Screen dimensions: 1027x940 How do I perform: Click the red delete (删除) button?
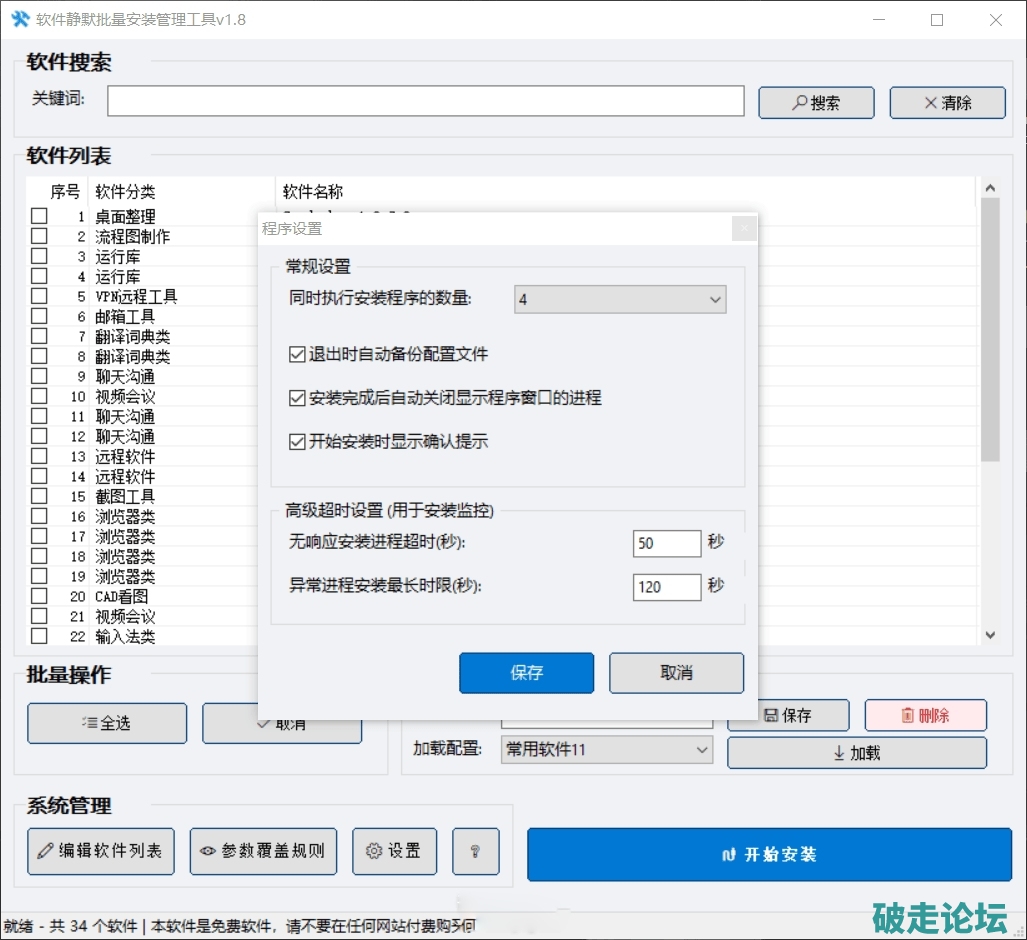pos(925,715)
